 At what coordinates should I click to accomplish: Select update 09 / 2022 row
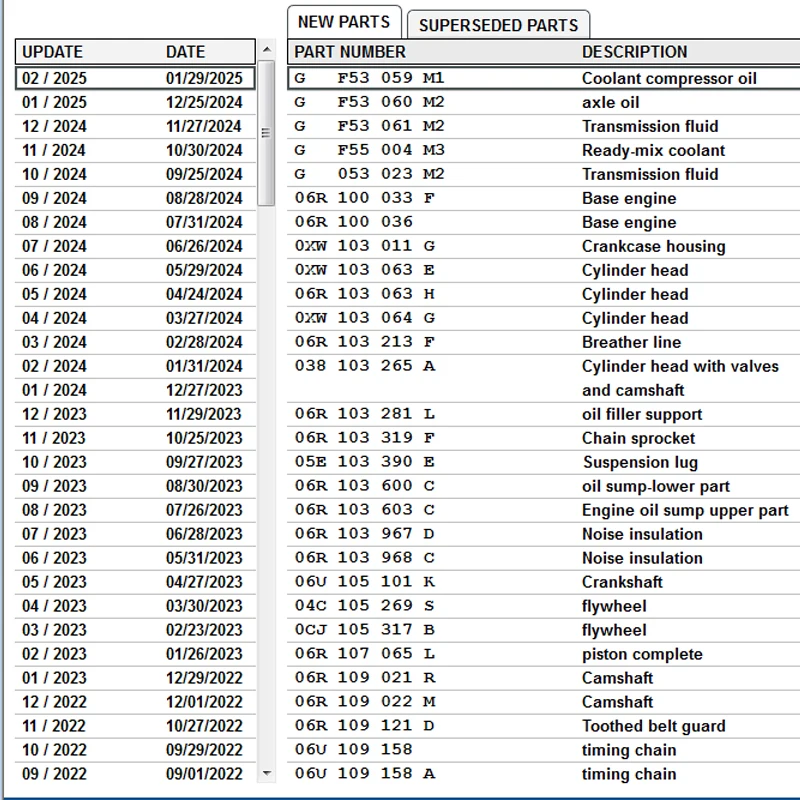click(135, 773)
